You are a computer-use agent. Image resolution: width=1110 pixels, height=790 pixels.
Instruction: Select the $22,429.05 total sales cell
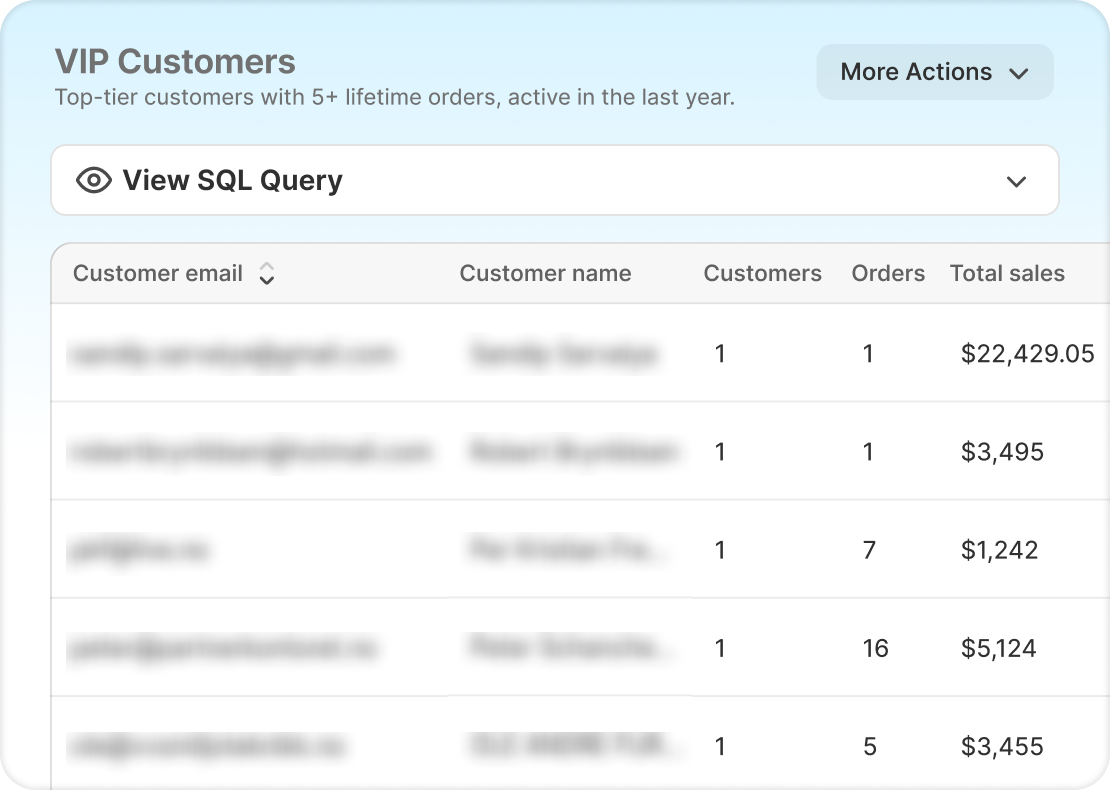click(1027, 354)
